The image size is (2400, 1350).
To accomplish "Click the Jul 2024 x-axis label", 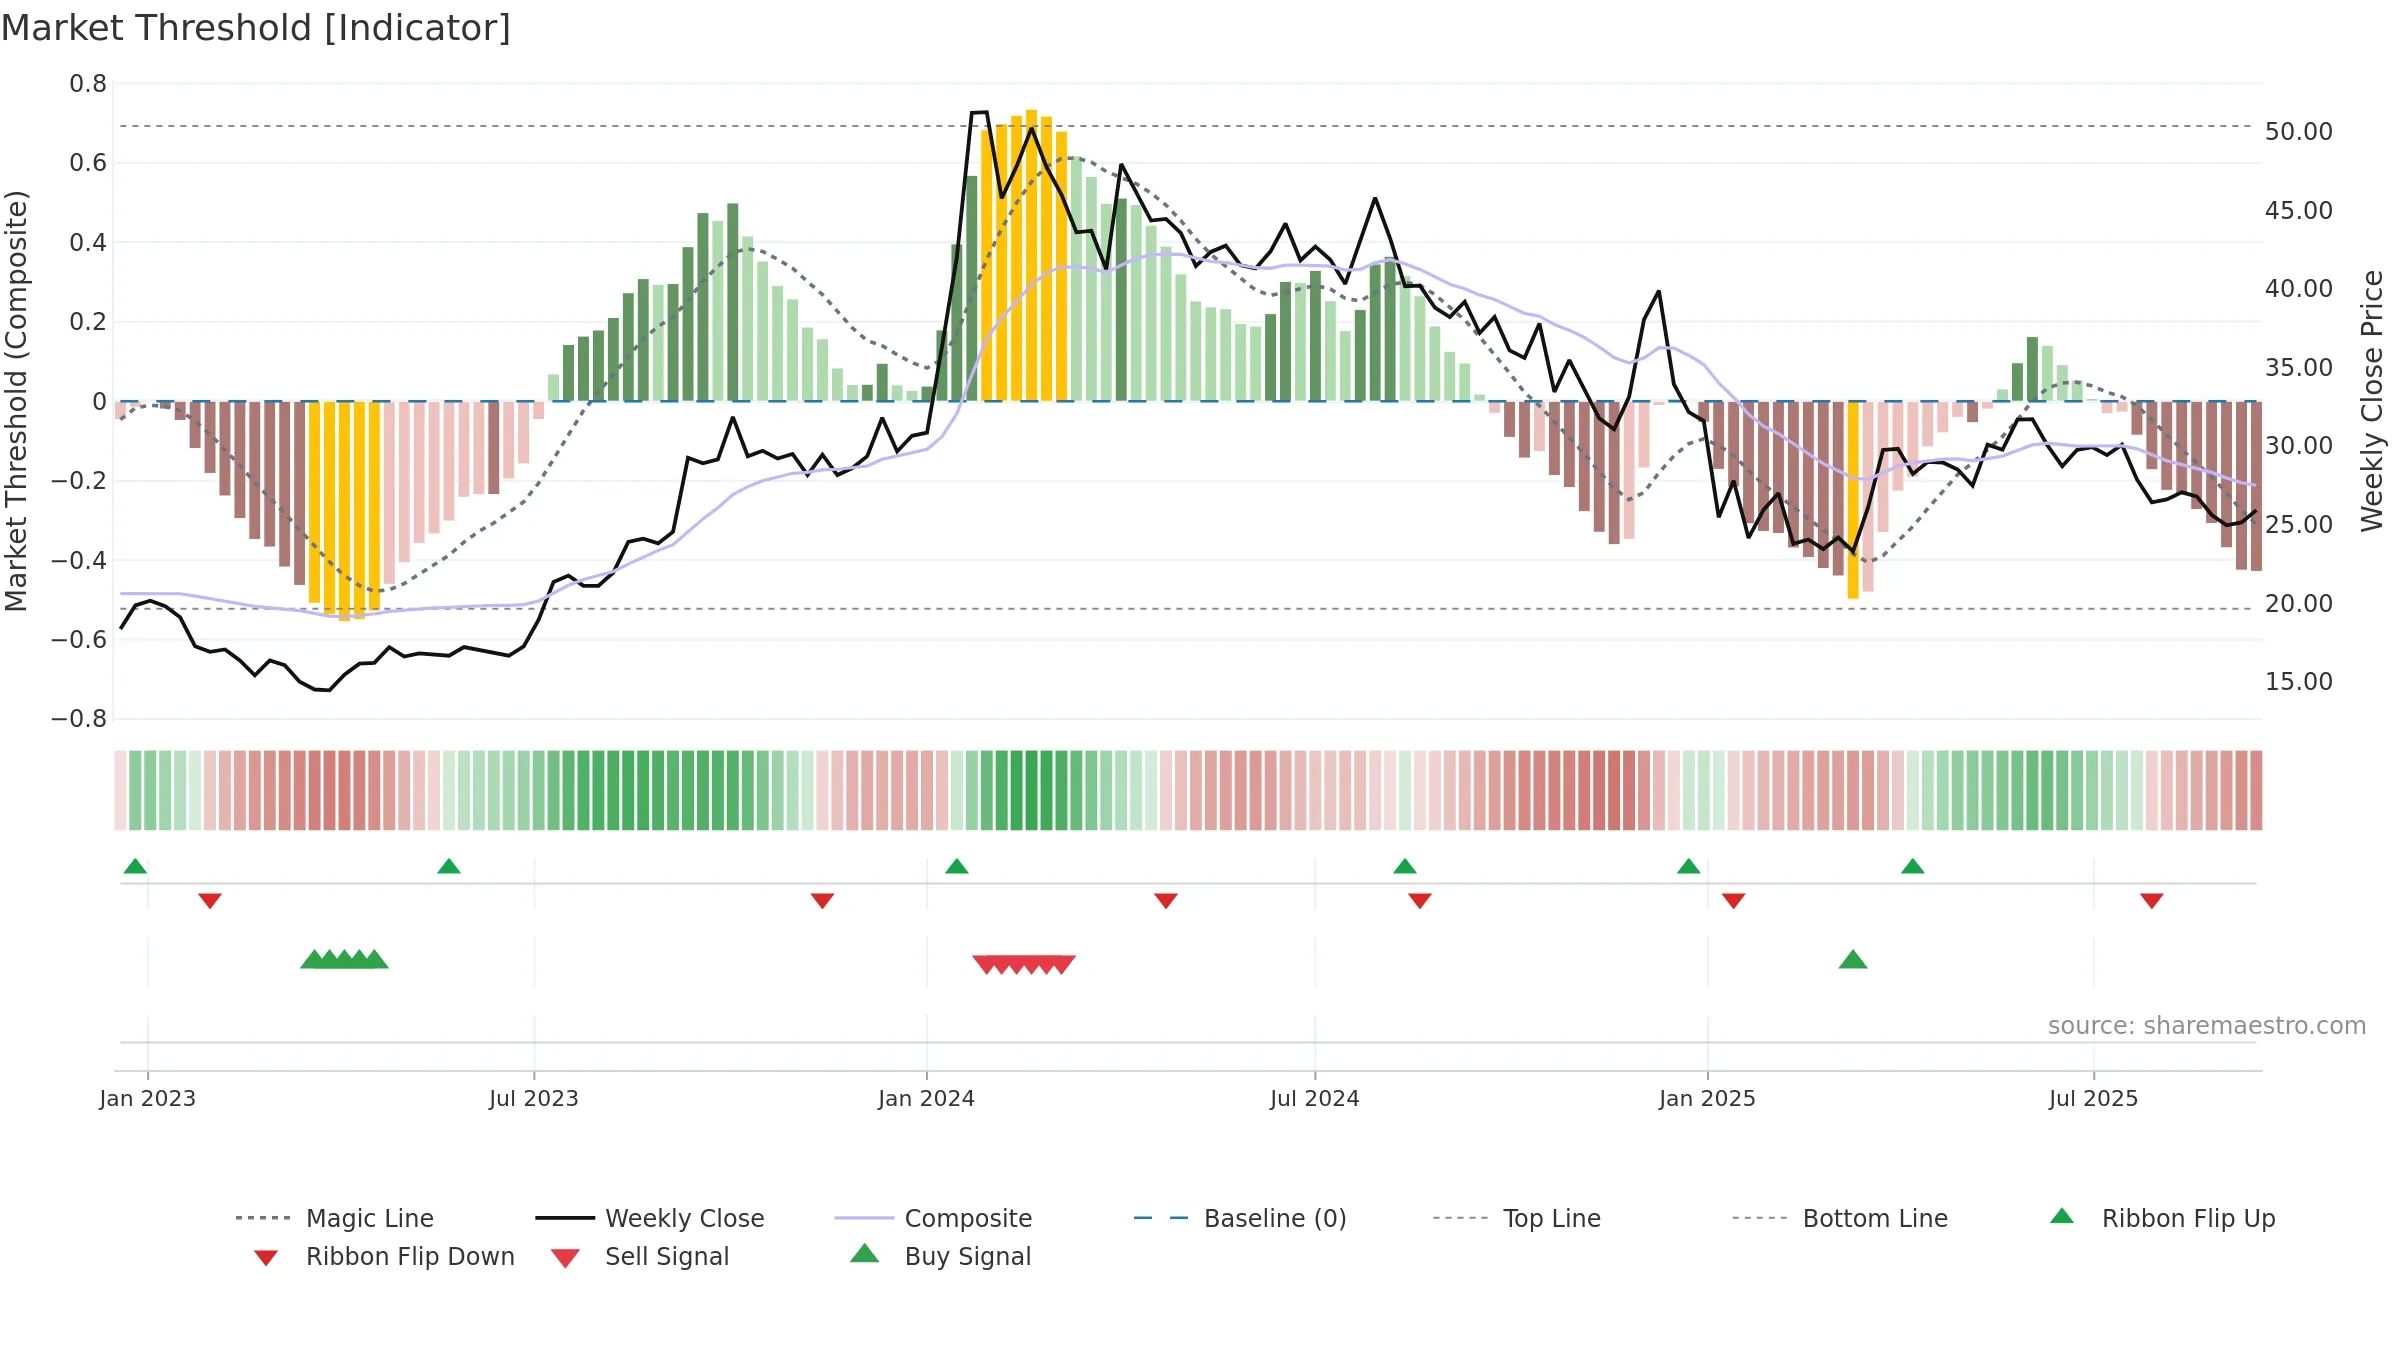I will (1315, 1098).
